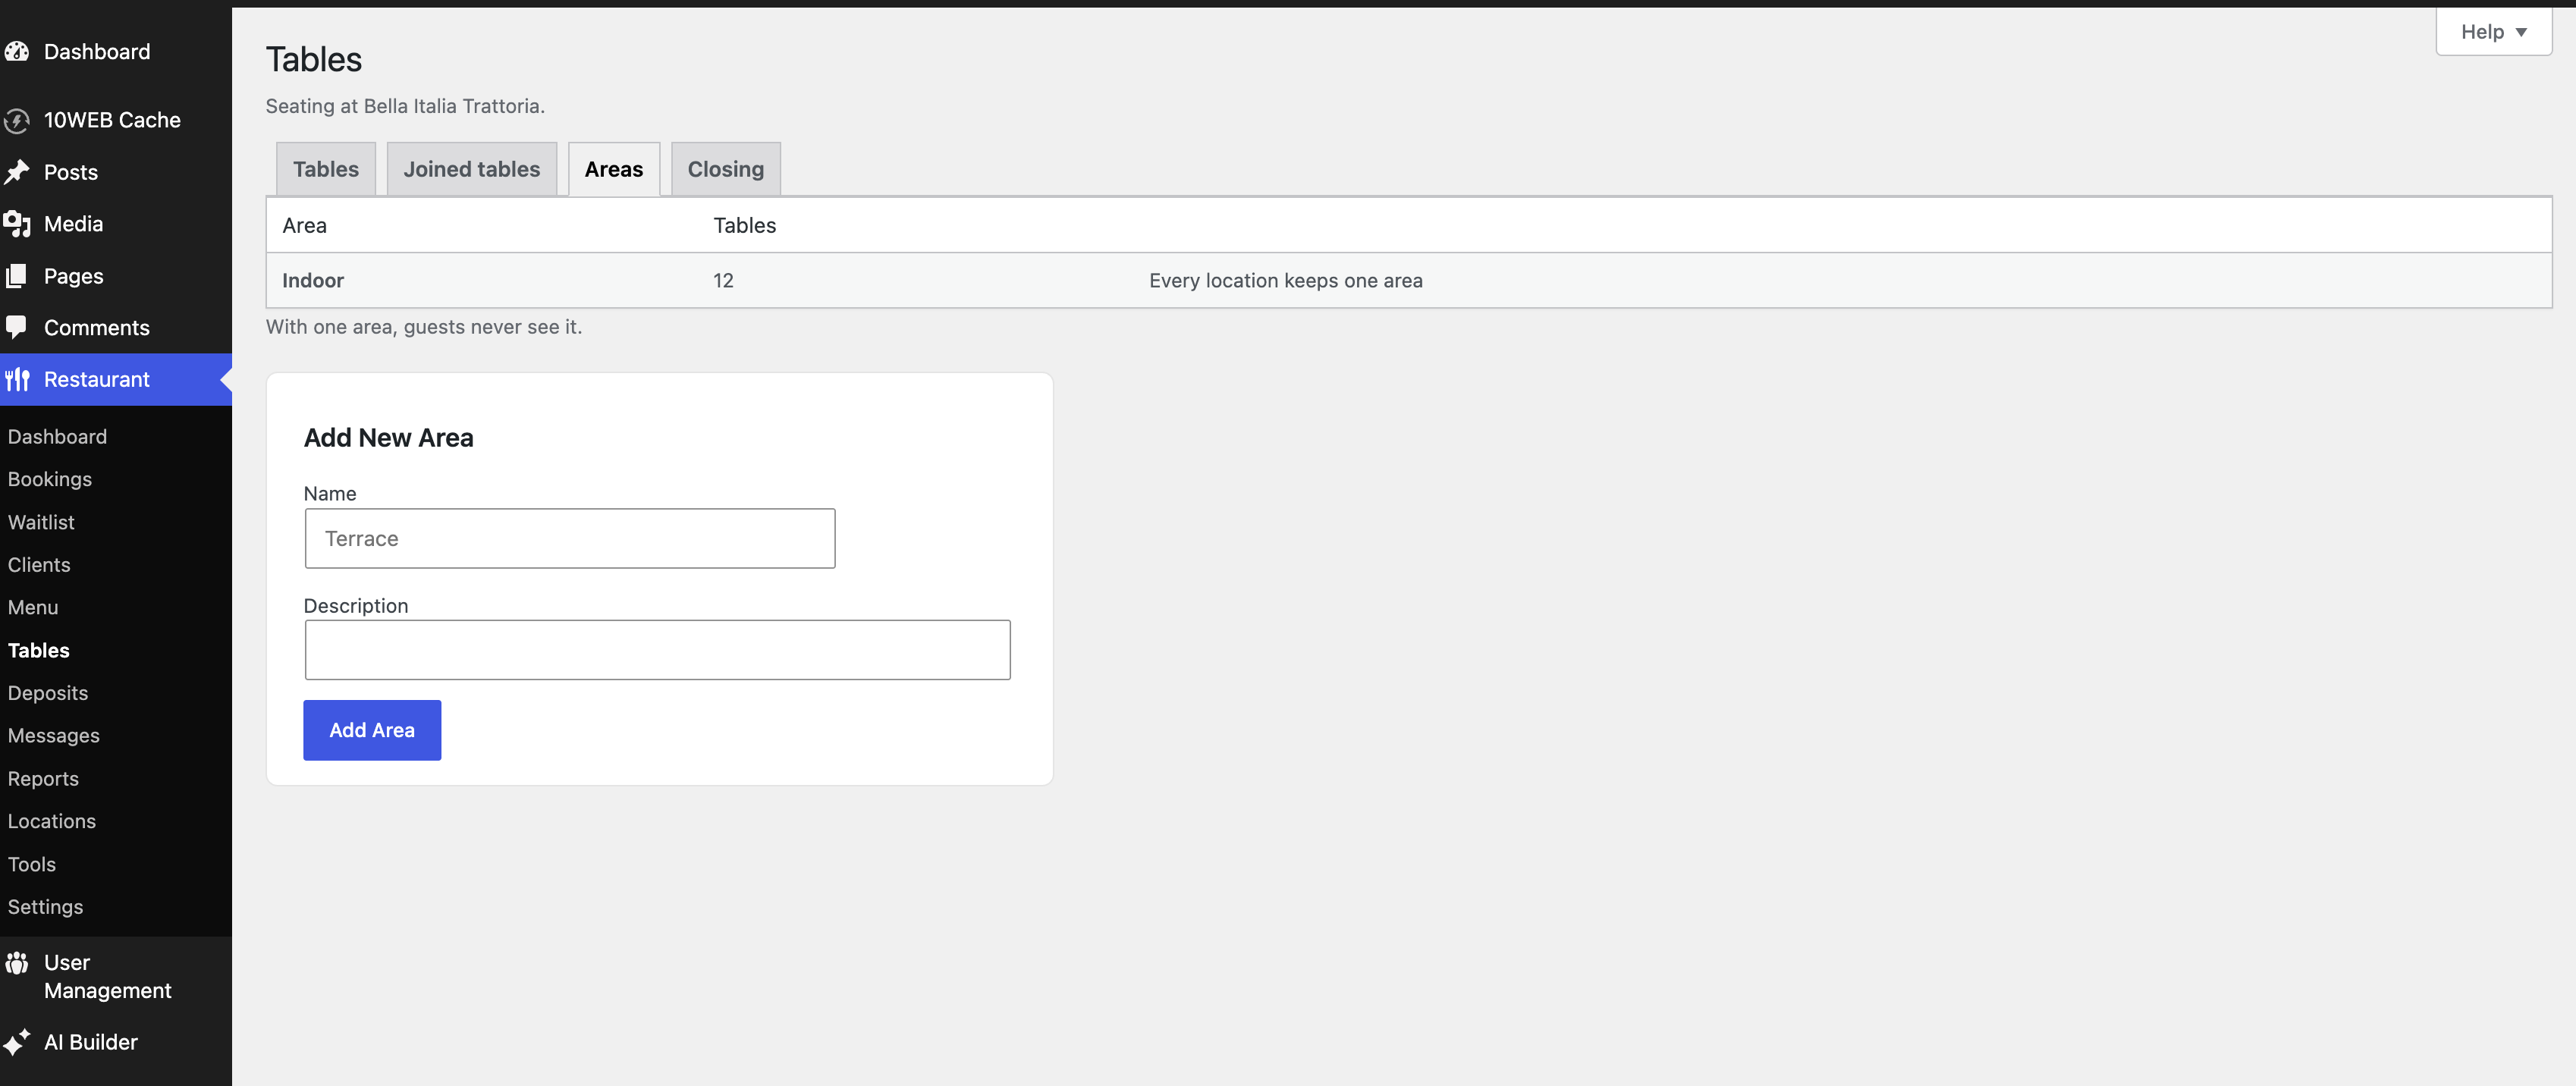The image size is (2576, 1086).
Task: Open Reports in Restaurant submenu
Action: tap(43, 779)
